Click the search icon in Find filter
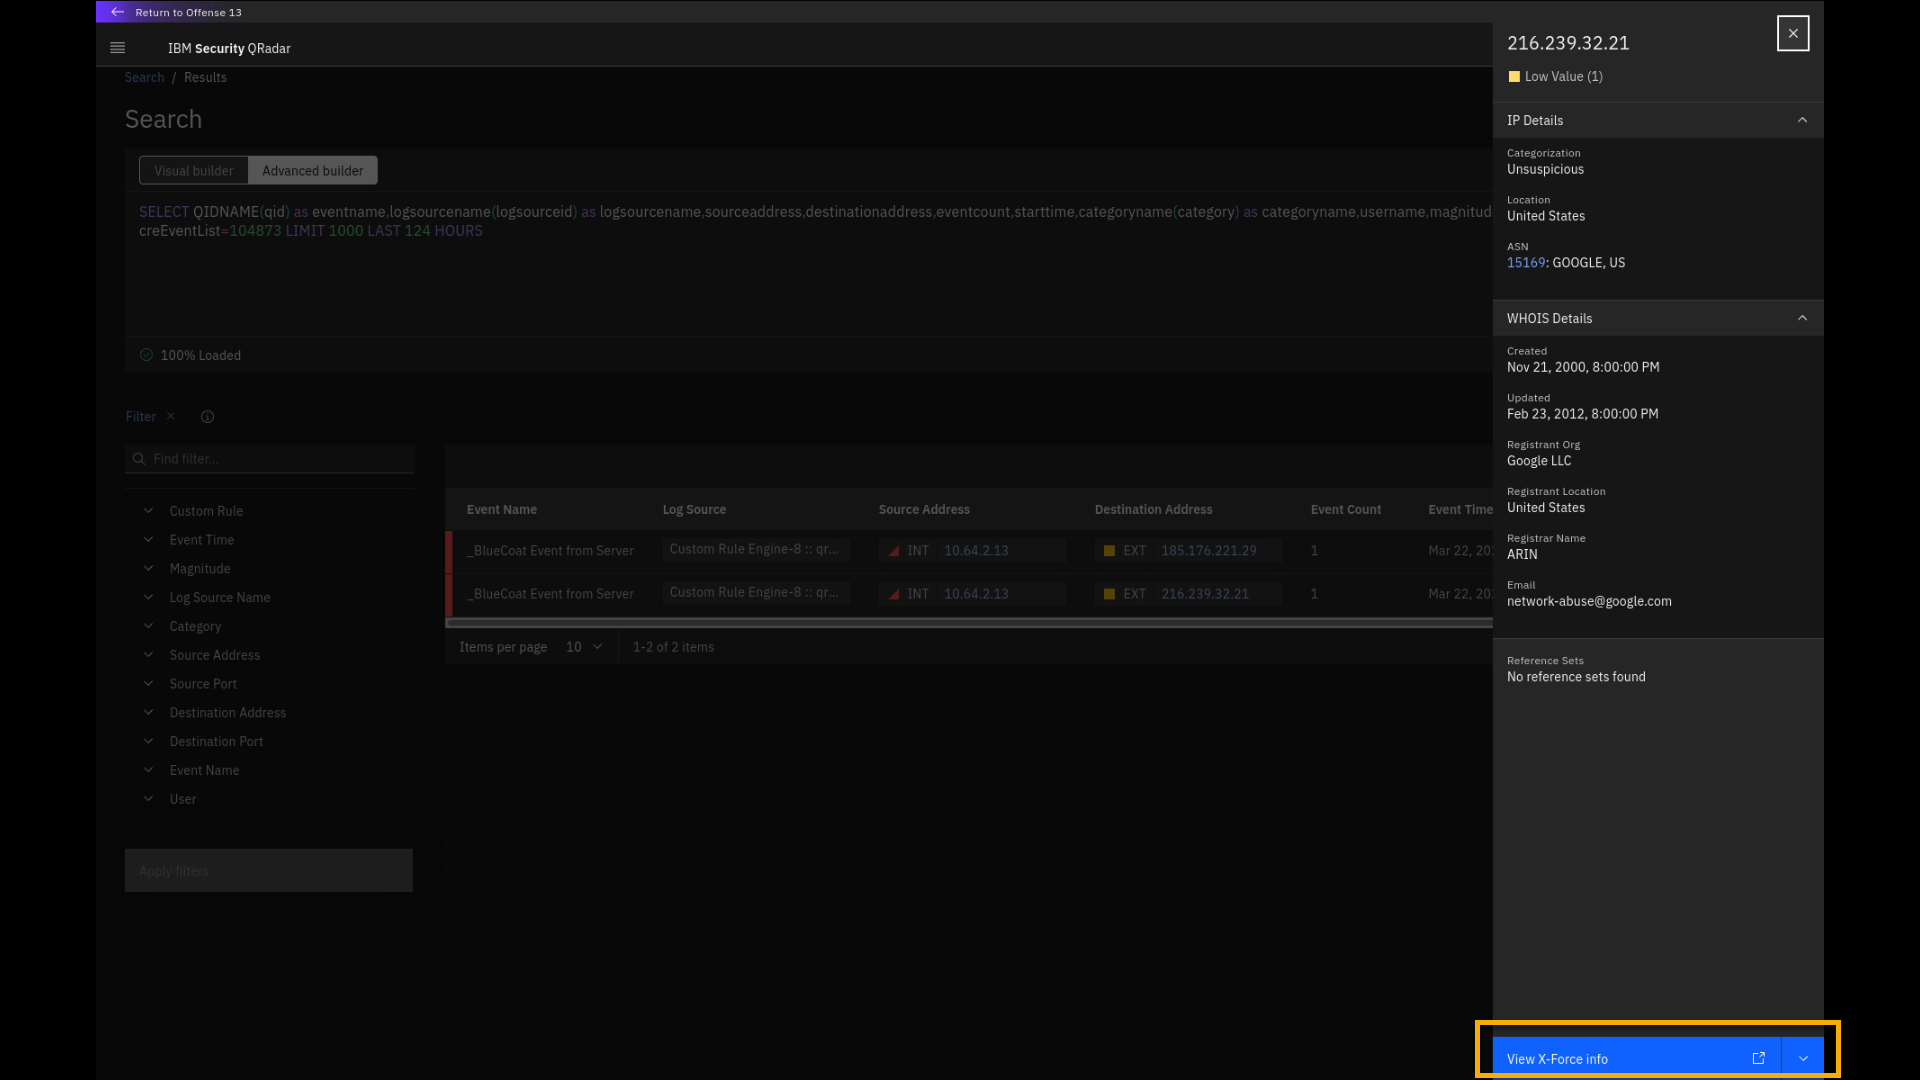 point(139,459)
